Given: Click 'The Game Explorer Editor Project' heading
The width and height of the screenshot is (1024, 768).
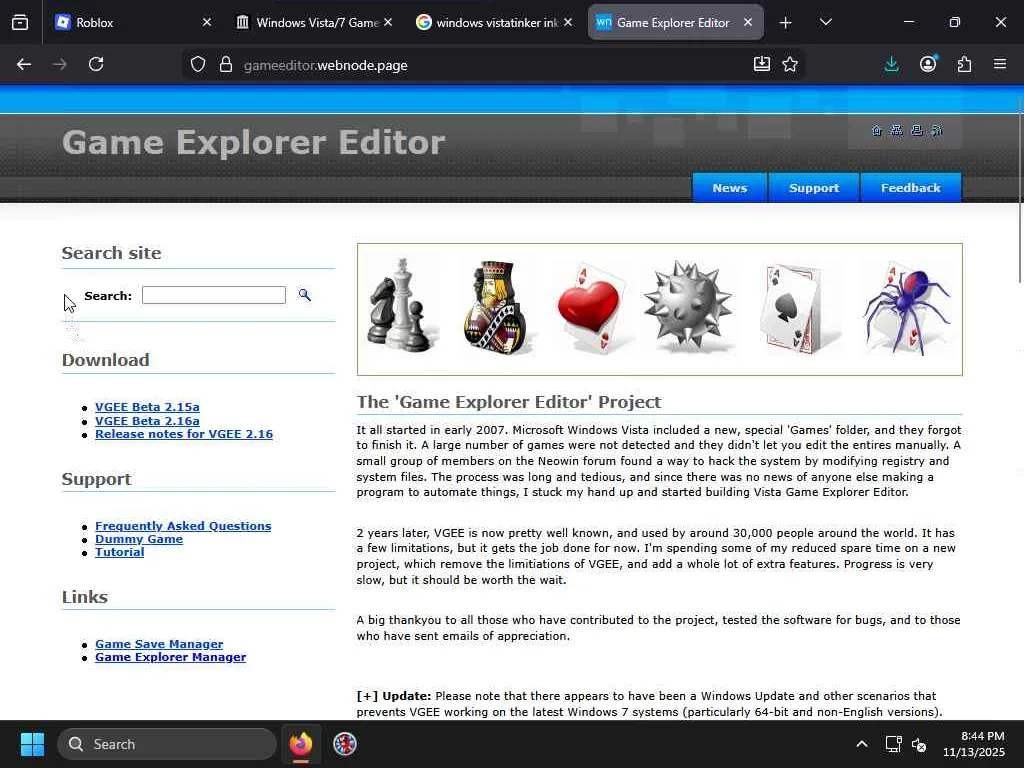Looking at the screenshot, I should (x=509, y=402).
